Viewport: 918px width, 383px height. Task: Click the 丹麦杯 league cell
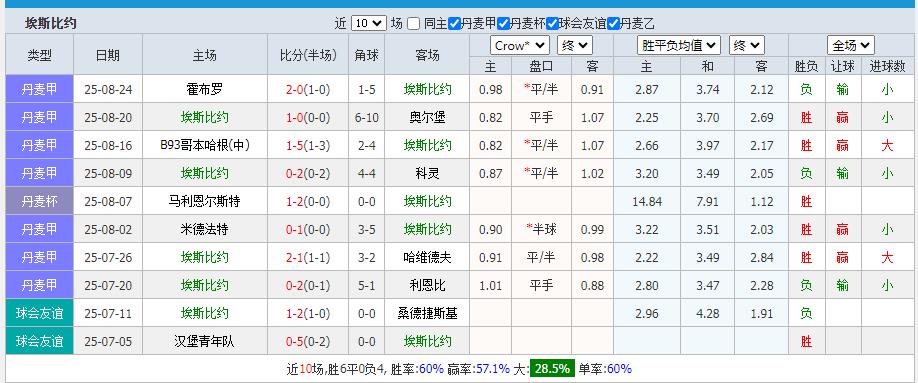click(x=39, y=201)
